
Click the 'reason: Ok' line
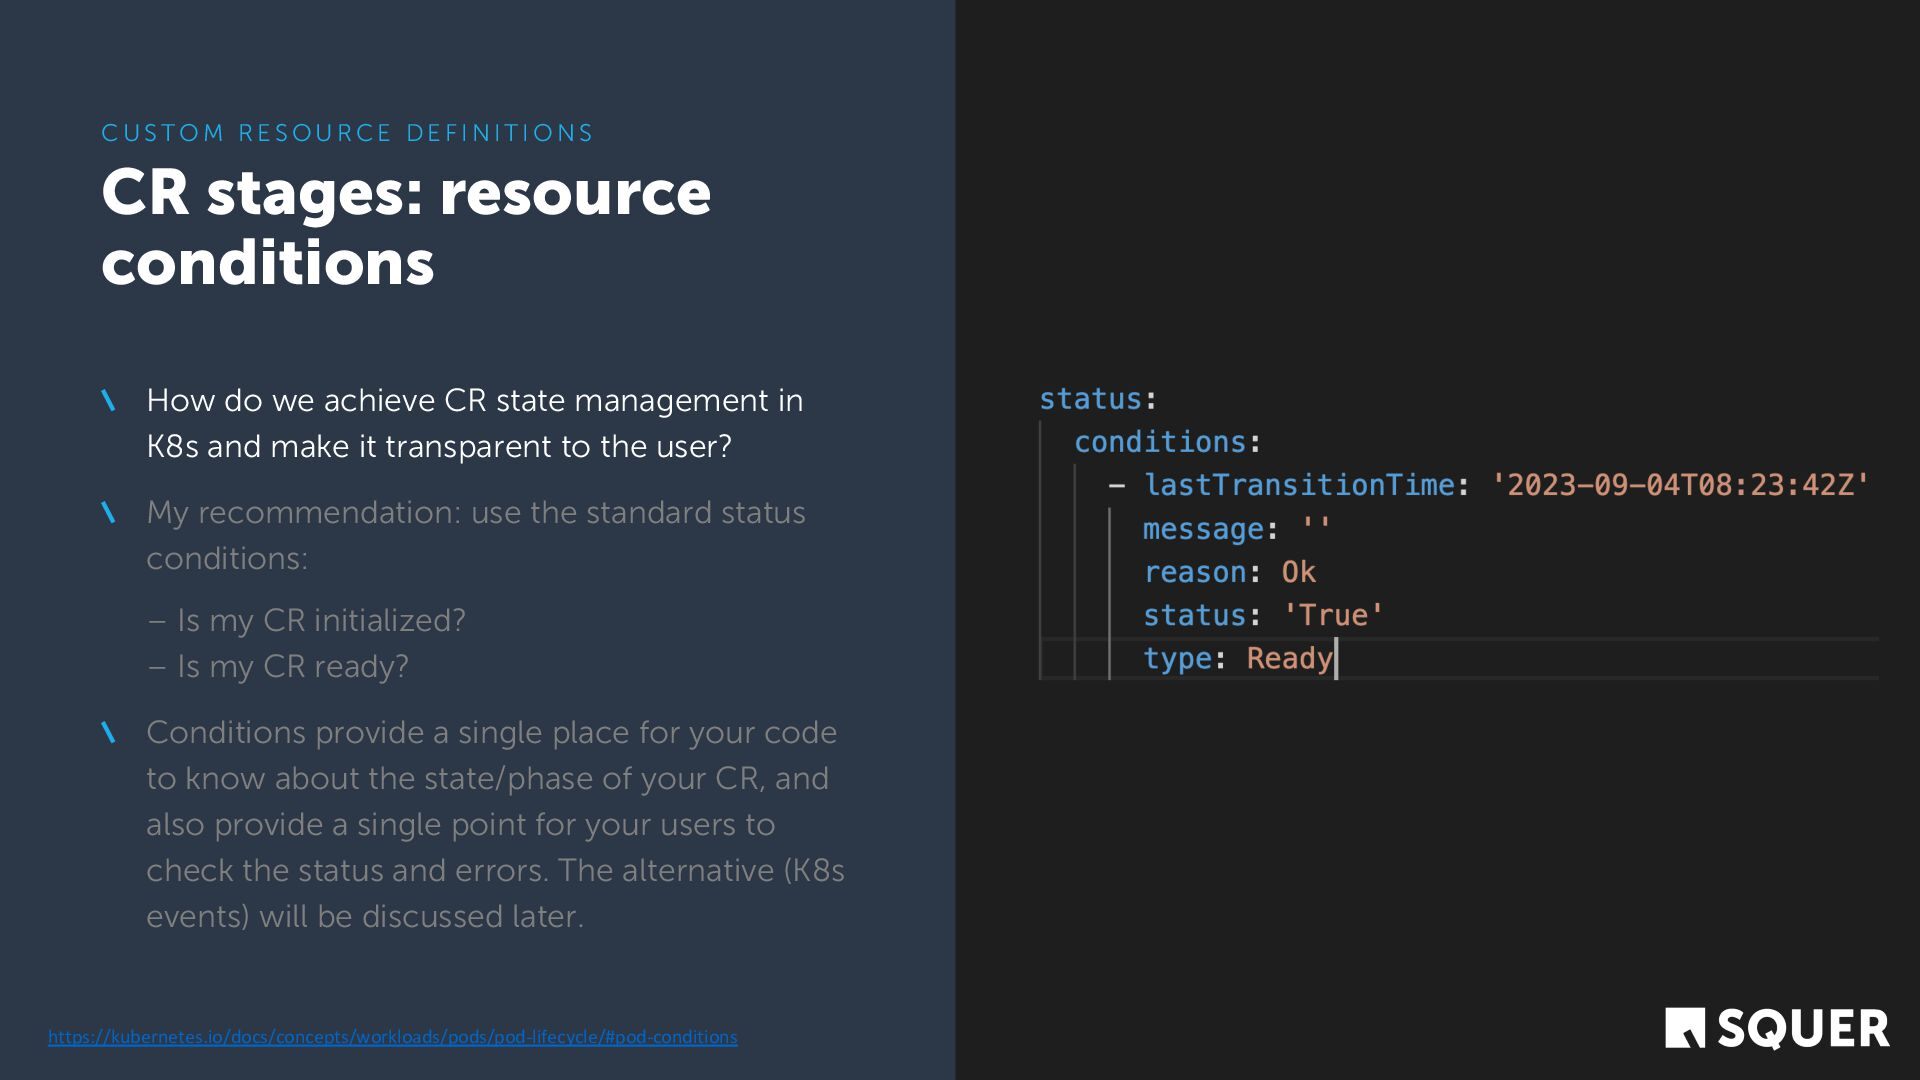pos(1229,572)
